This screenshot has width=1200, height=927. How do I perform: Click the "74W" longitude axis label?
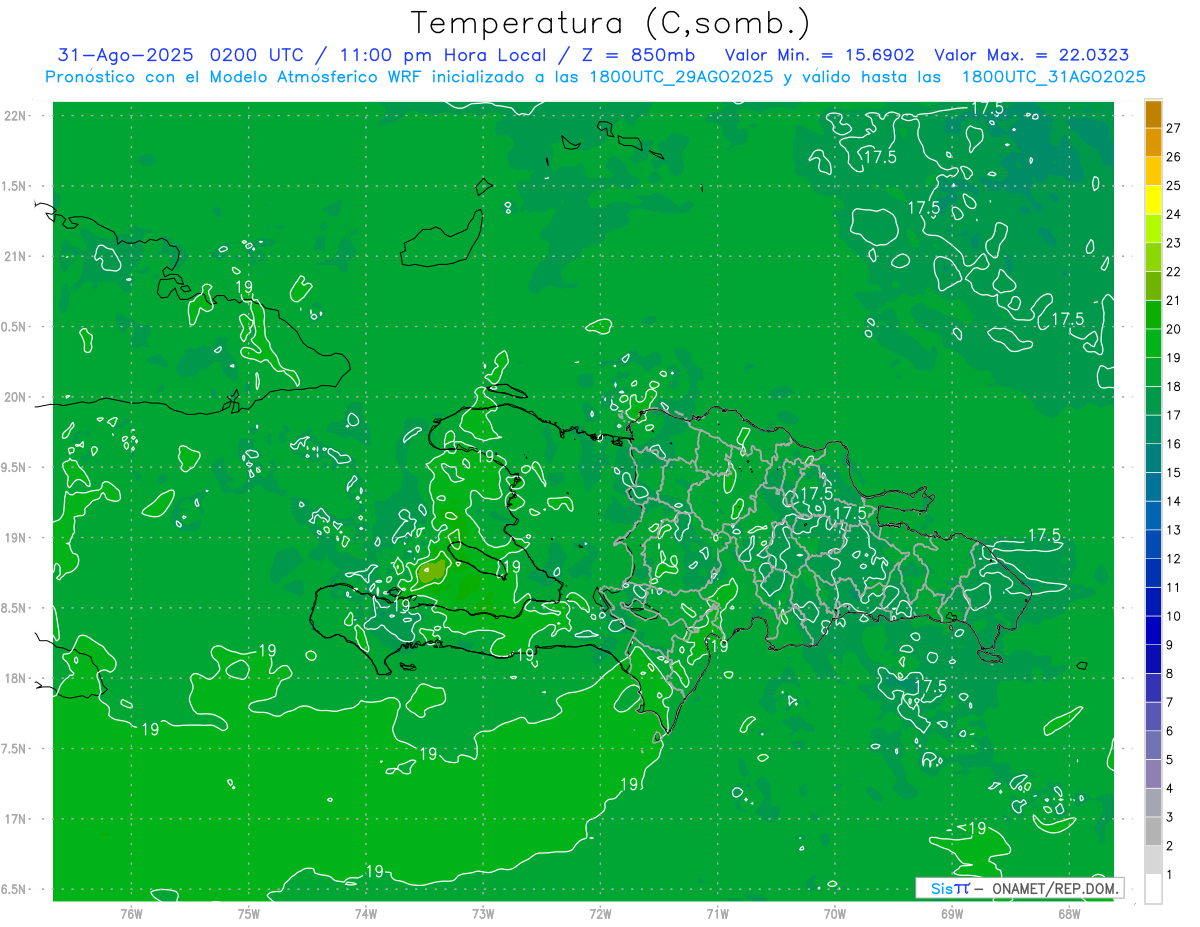366,914
